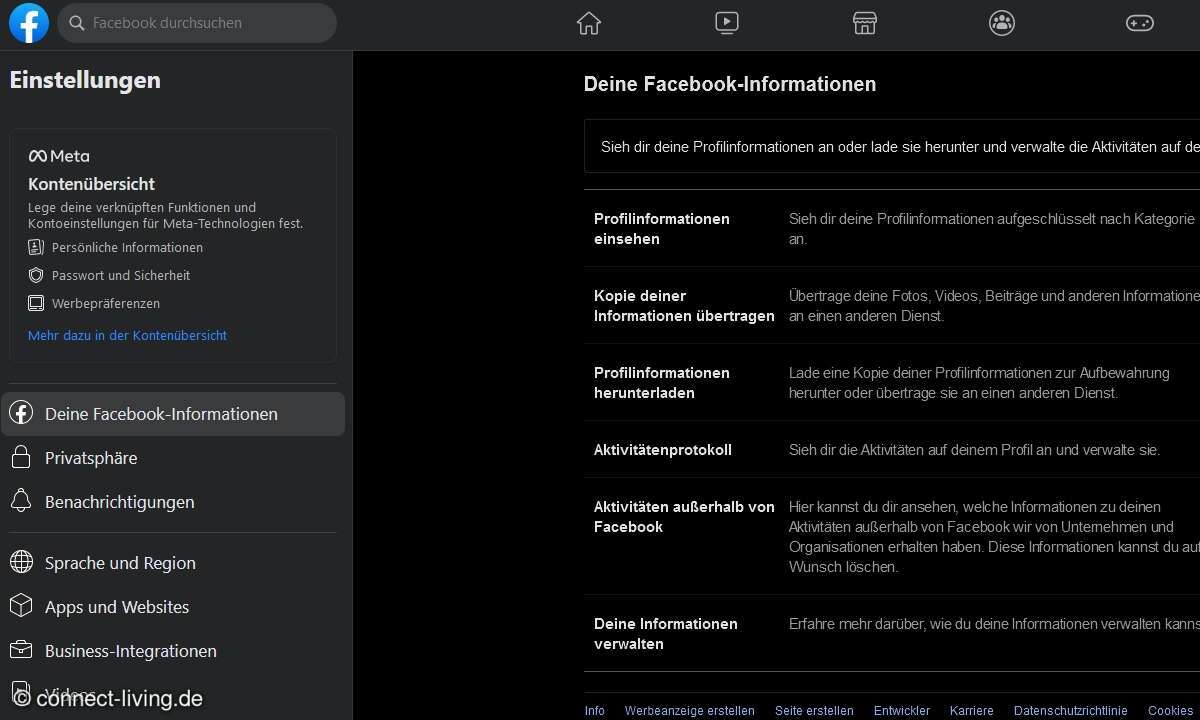Open Passwort und Sicherheit link

[121, 275]
